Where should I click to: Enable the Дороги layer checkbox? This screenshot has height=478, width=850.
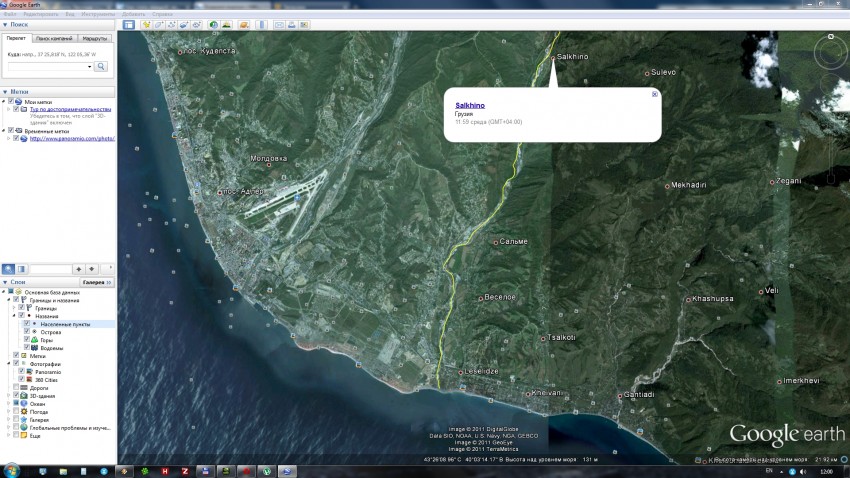click(15, 388)
